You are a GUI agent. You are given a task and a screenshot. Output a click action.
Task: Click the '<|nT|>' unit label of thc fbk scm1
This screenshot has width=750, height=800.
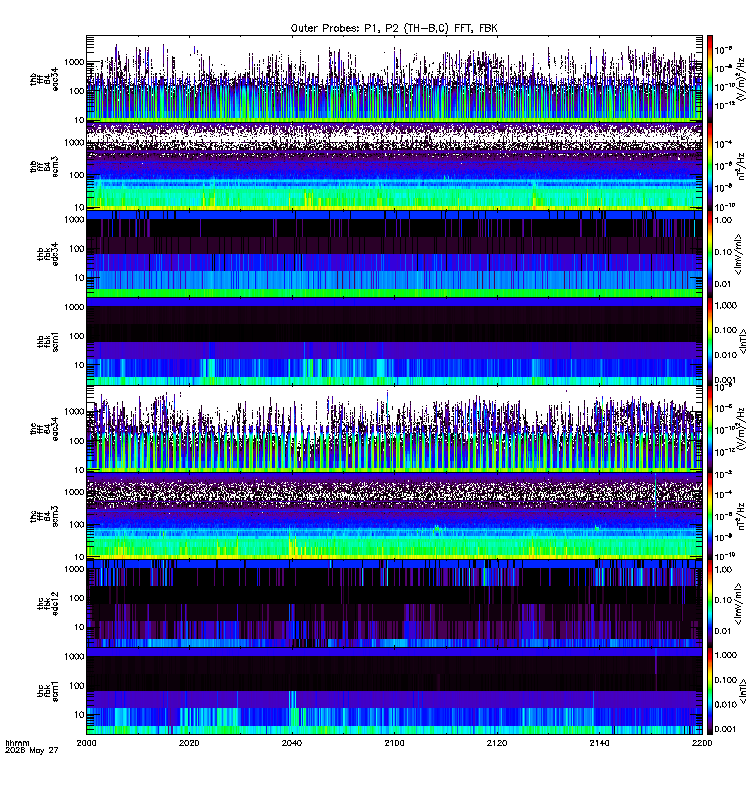click(743, 691)
